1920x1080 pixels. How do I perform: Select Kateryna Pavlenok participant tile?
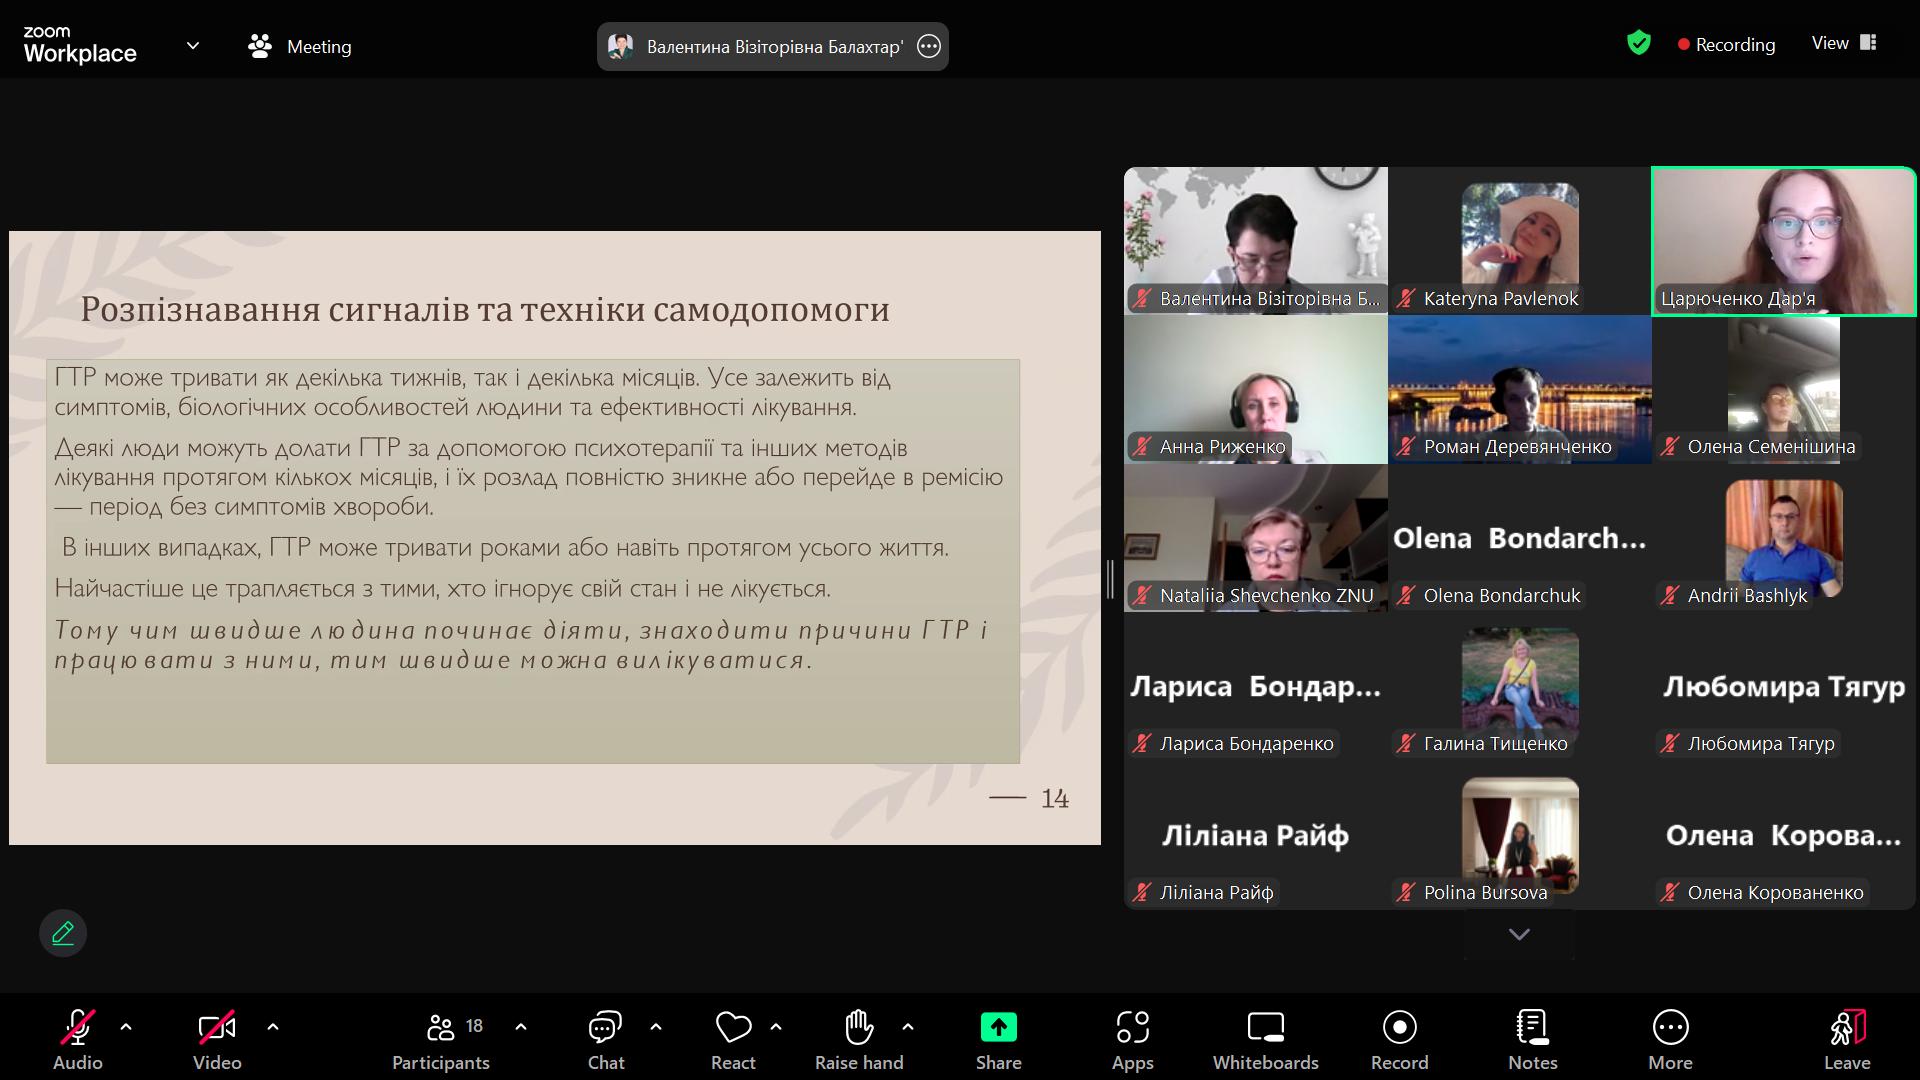click(1520, 241)
